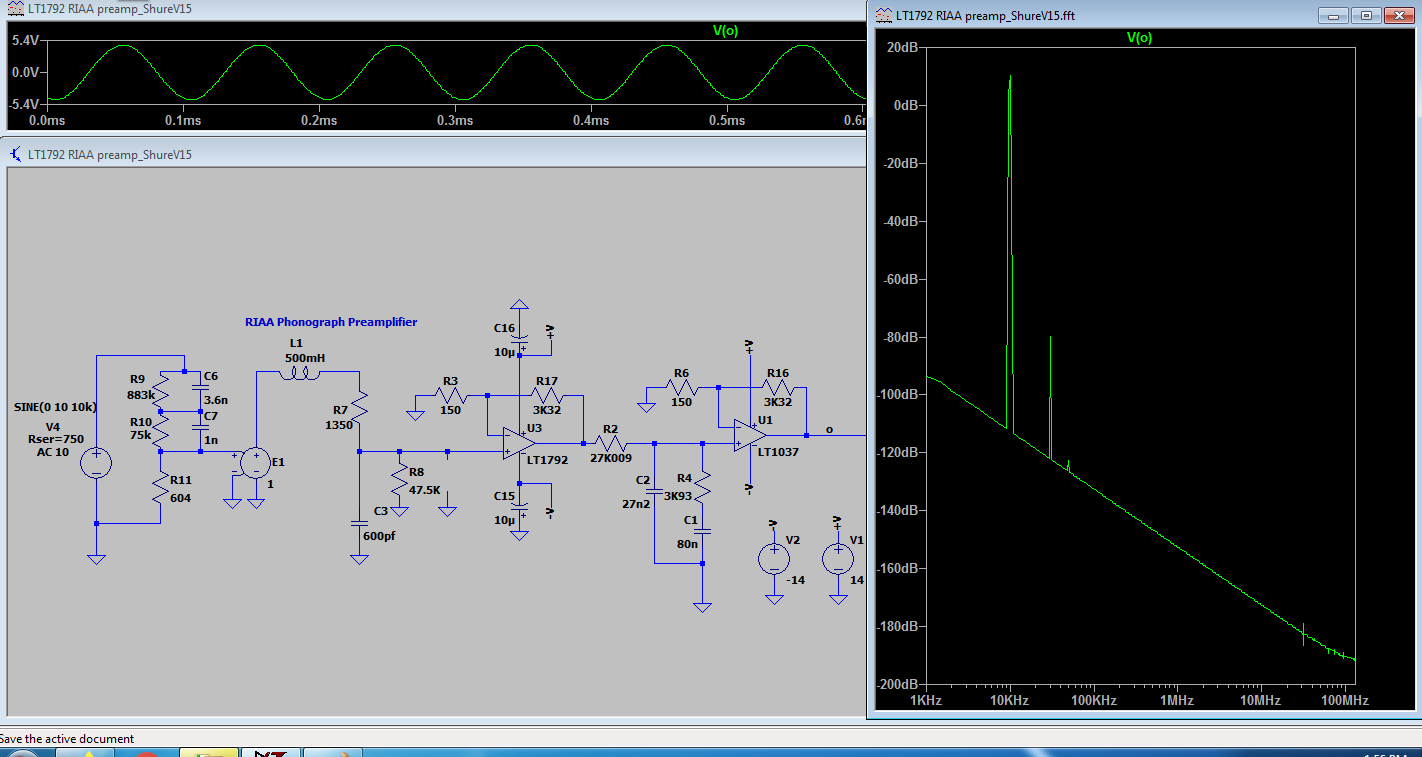This screenshot has height=757, width=1422.
Task: Select the U1 op-amp triangle symbol
Action: (751, 435)
